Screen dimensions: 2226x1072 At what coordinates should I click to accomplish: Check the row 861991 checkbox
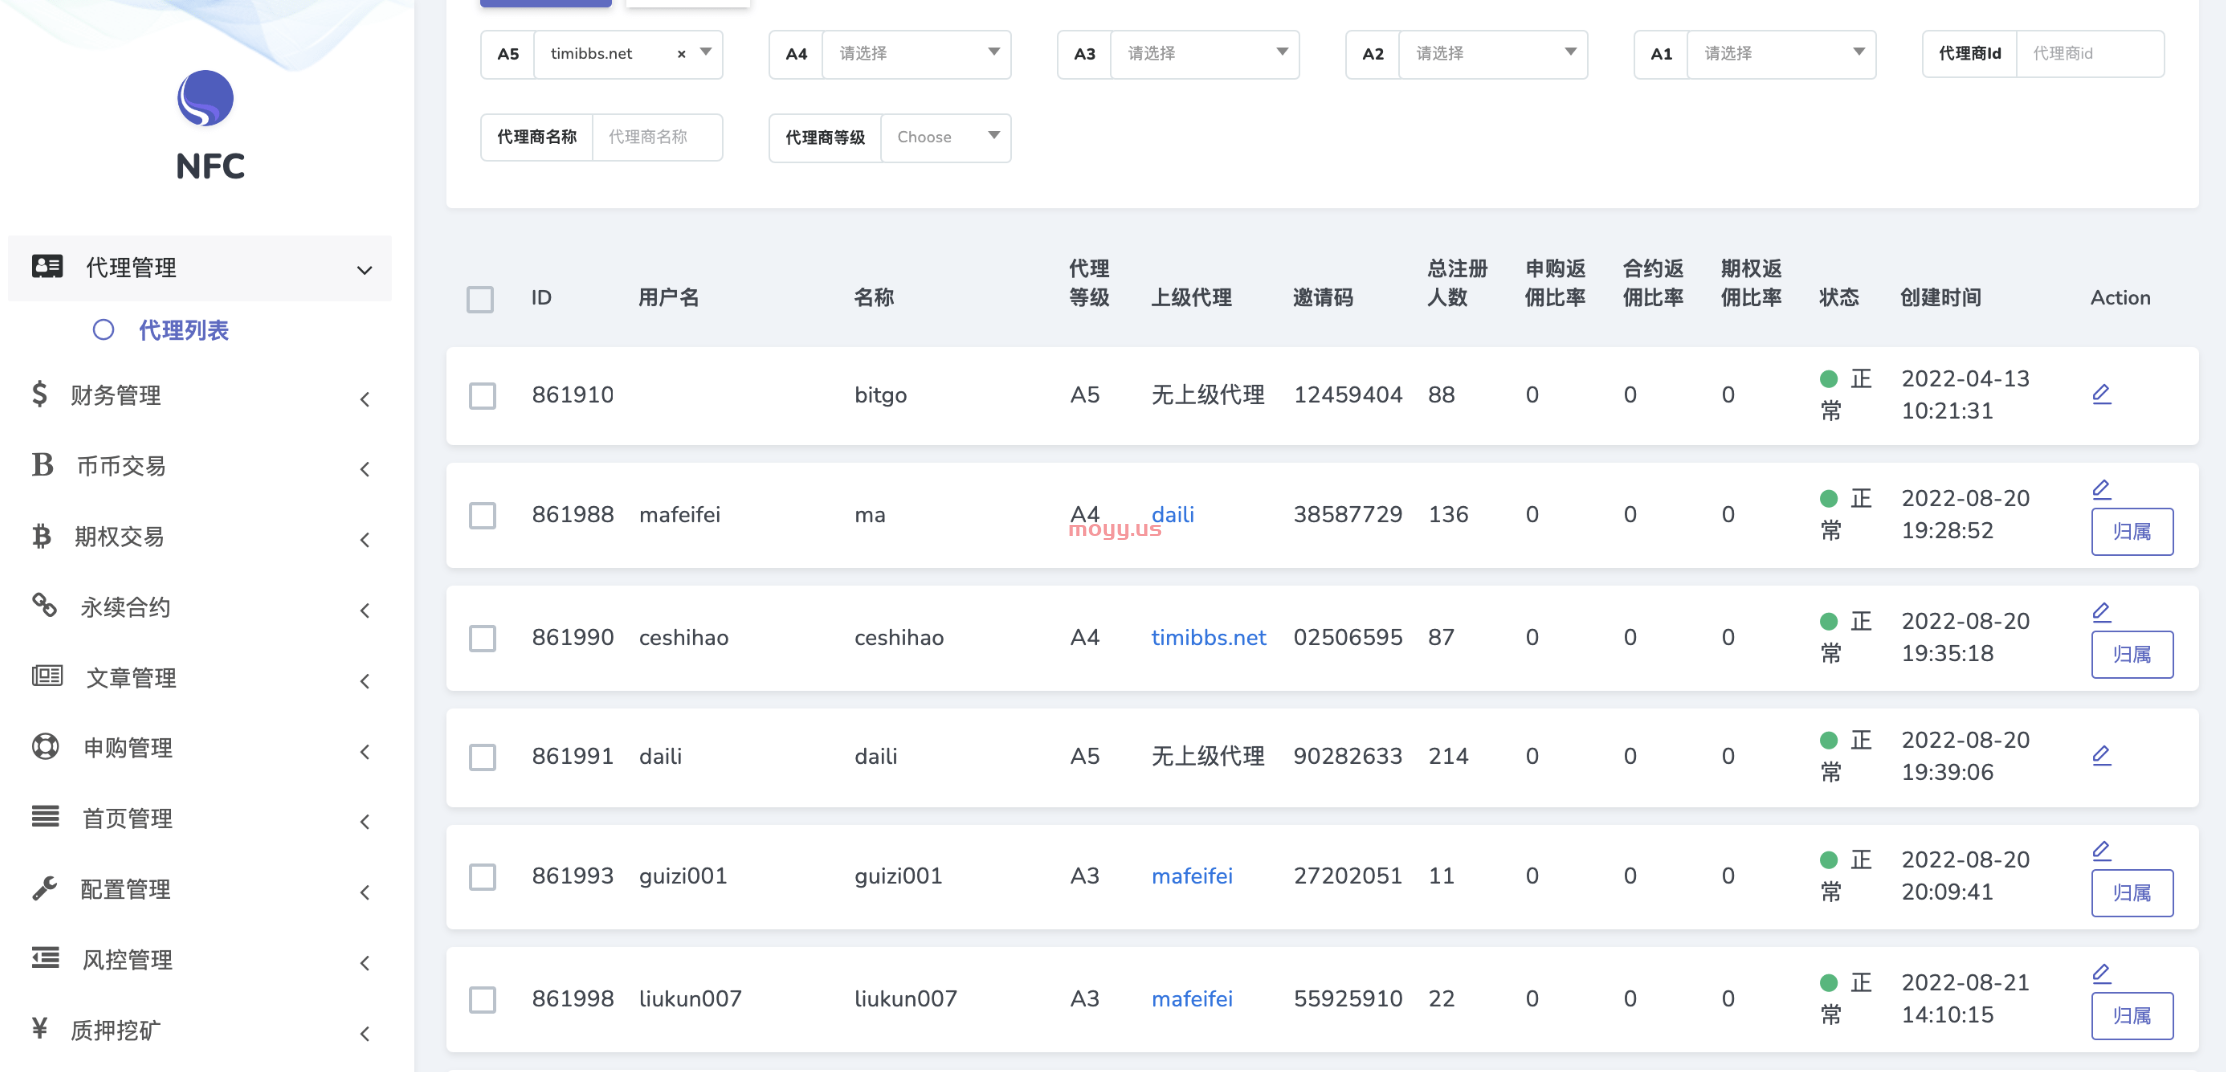[x=482, y=758]
